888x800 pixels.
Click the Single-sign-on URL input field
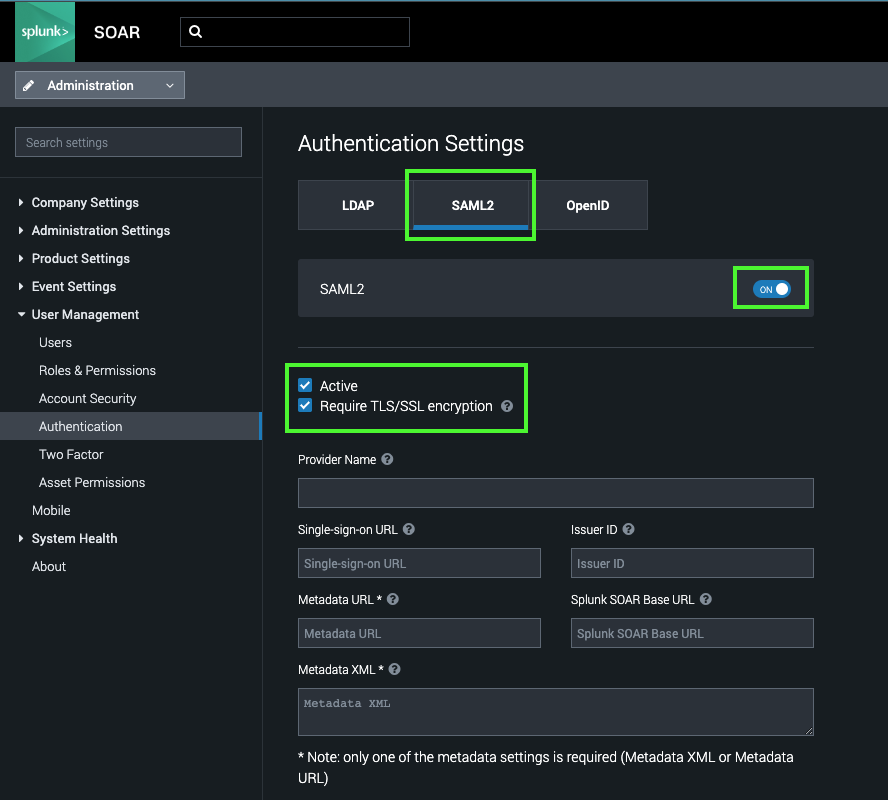point(419,563)
